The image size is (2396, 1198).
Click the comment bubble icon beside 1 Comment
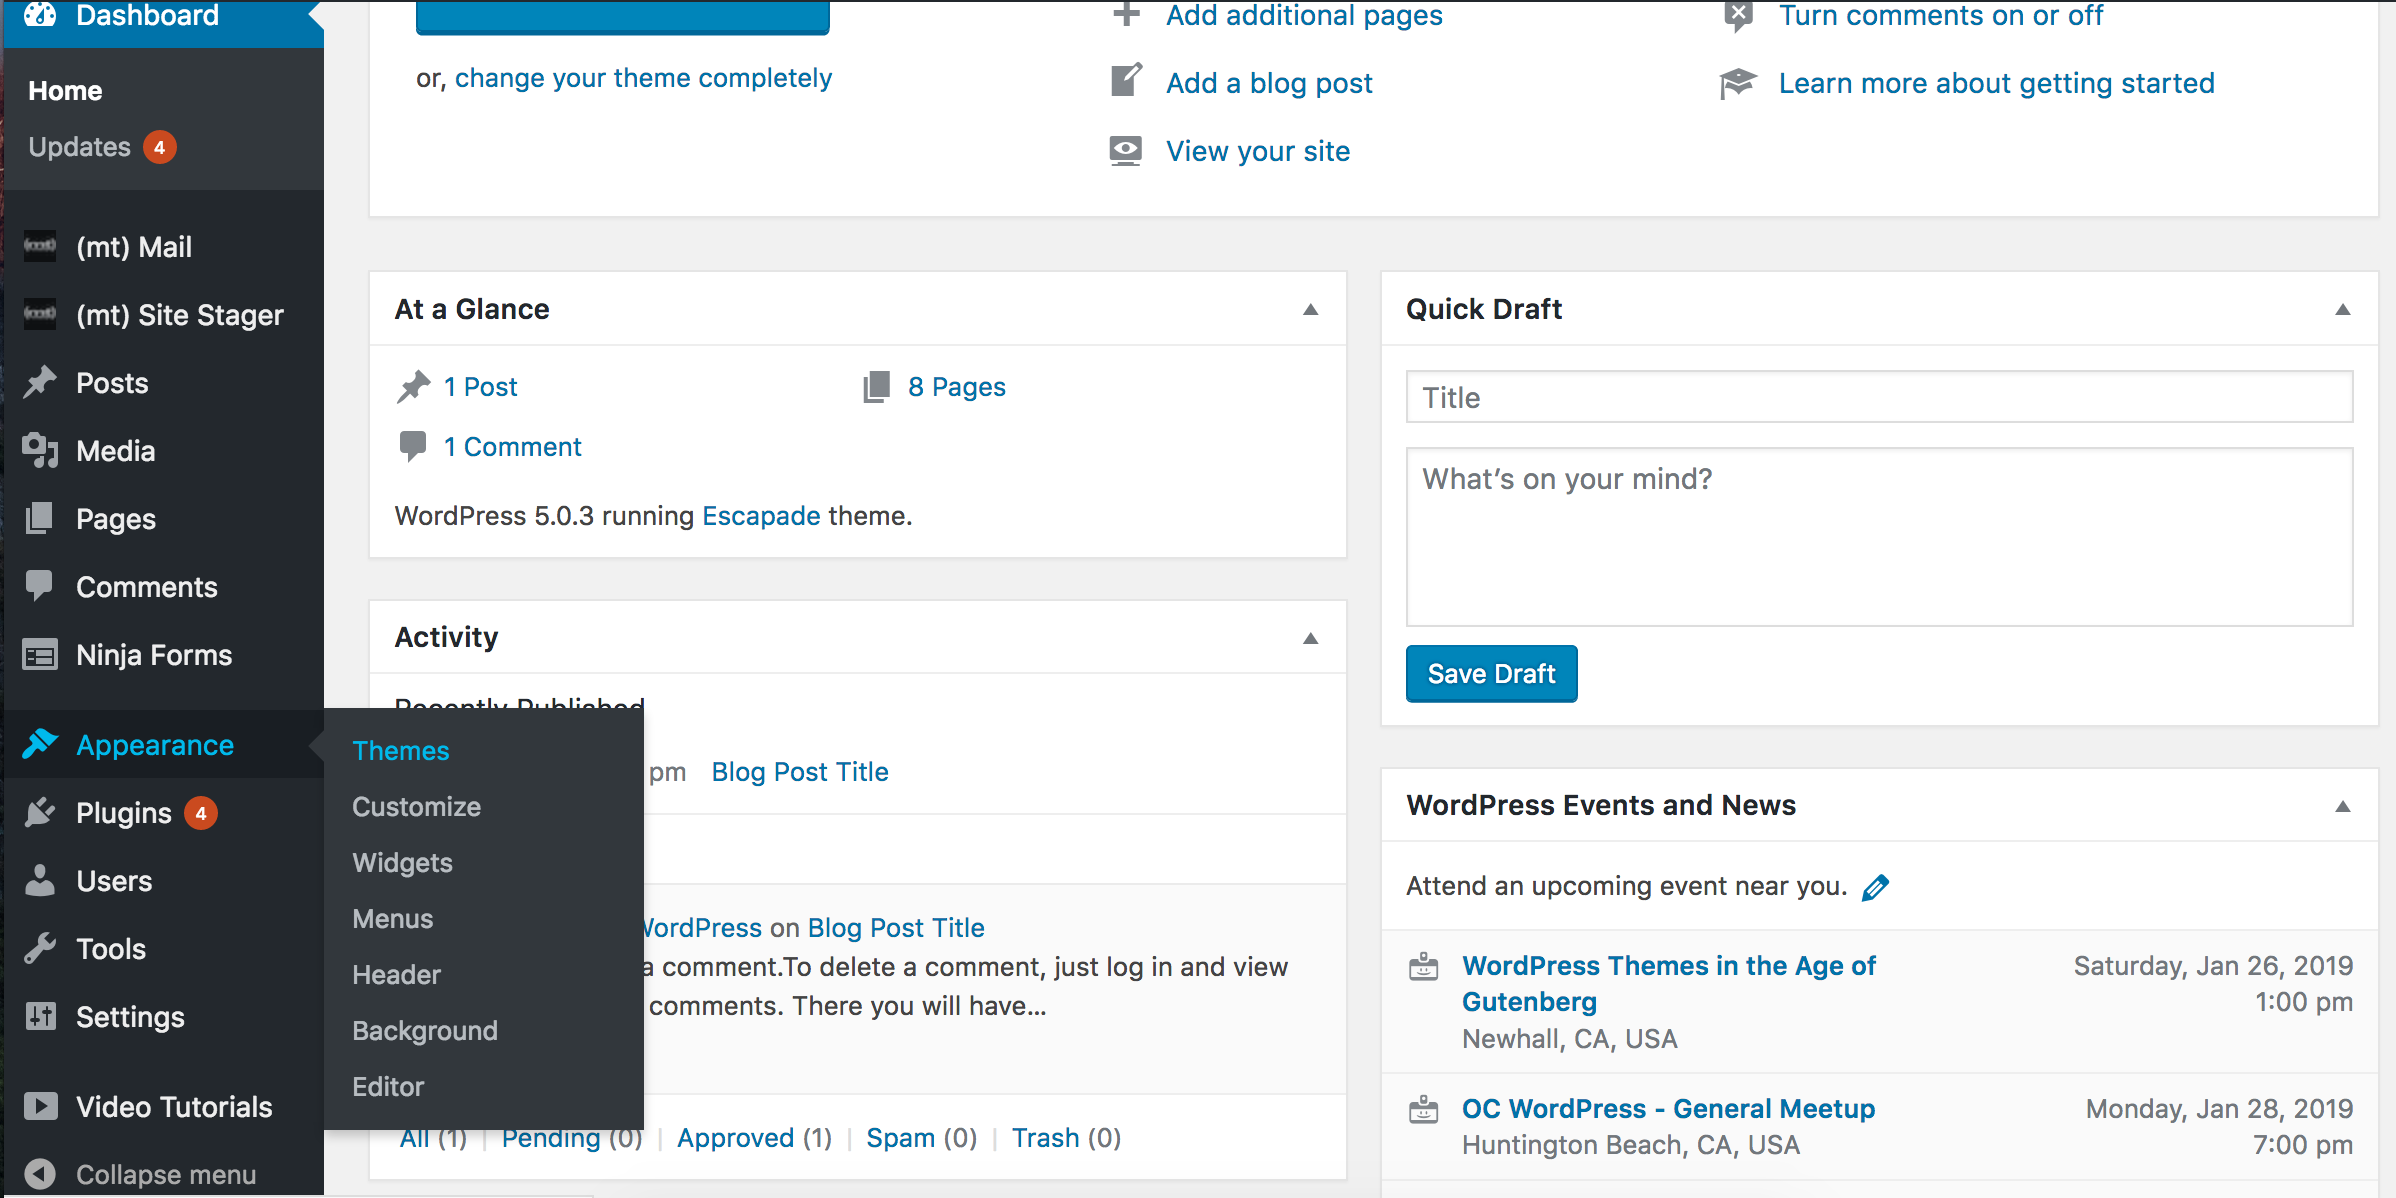point(413,446)
